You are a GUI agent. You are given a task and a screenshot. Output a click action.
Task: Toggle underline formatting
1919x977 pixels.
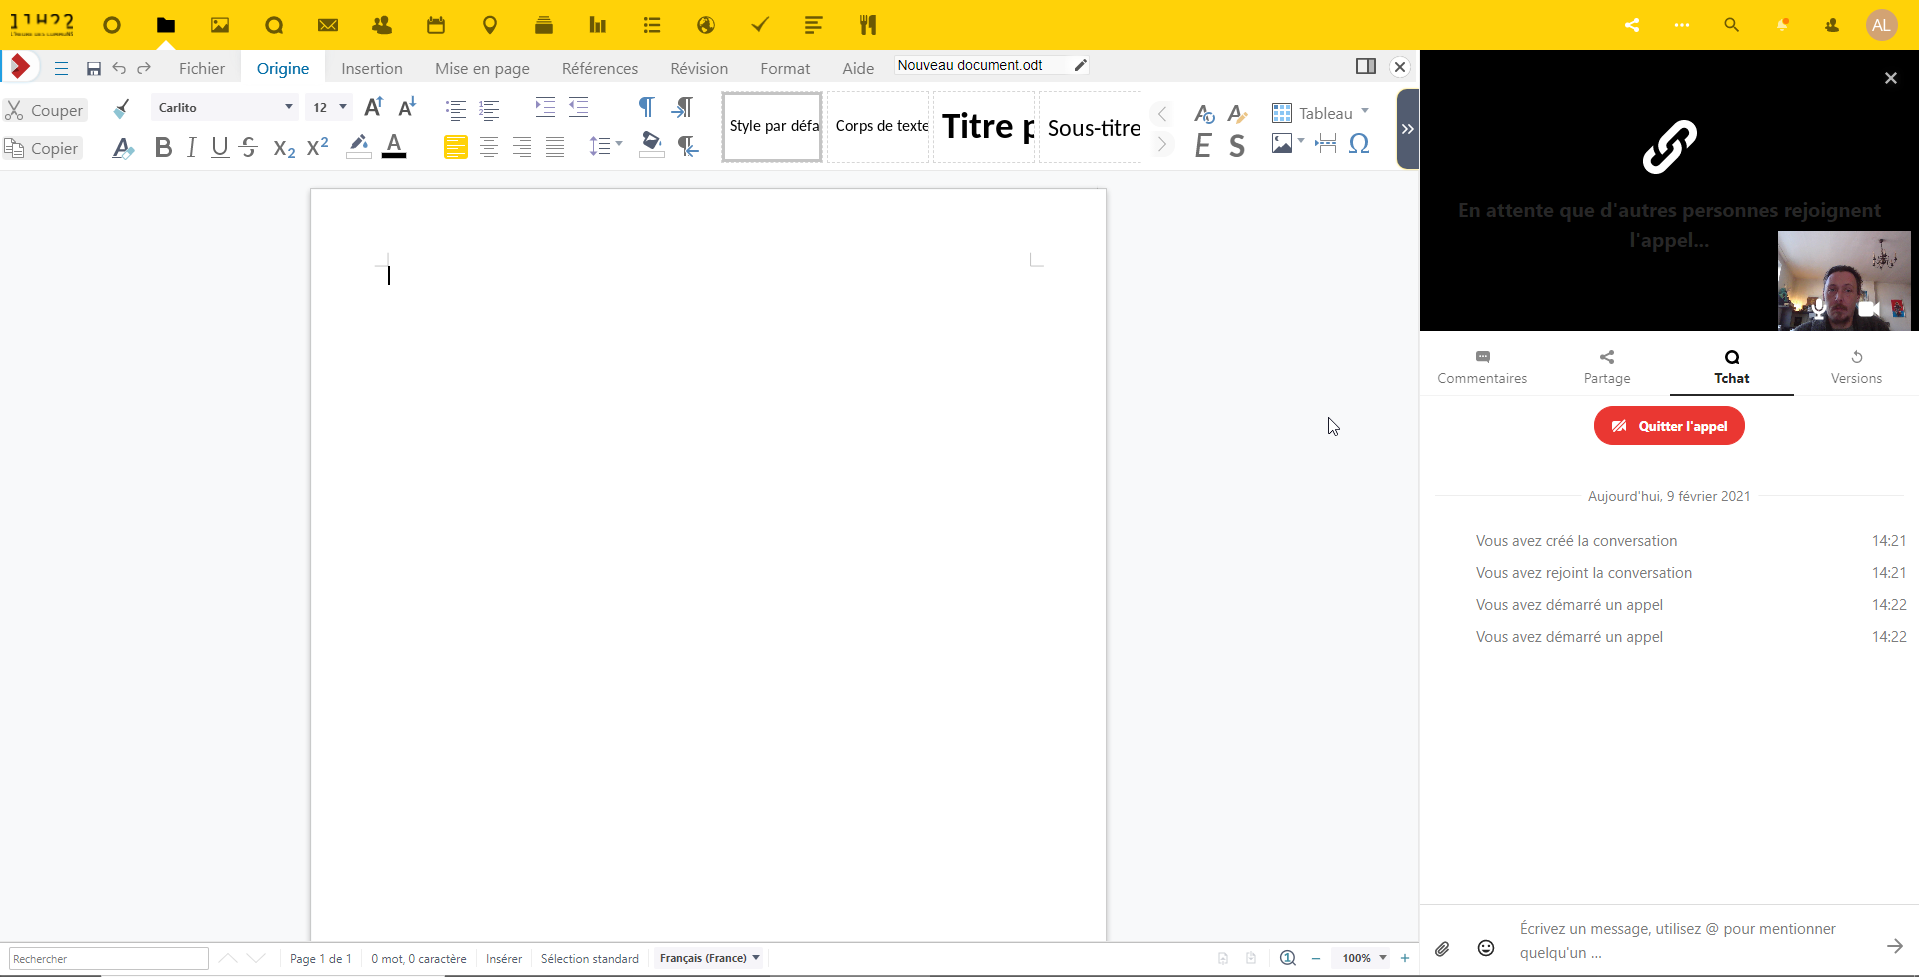tap(220, 148)
